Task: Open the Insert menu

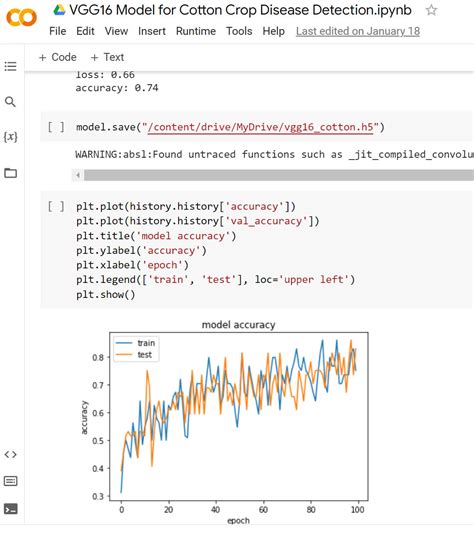Action: [x=152, y=31]
